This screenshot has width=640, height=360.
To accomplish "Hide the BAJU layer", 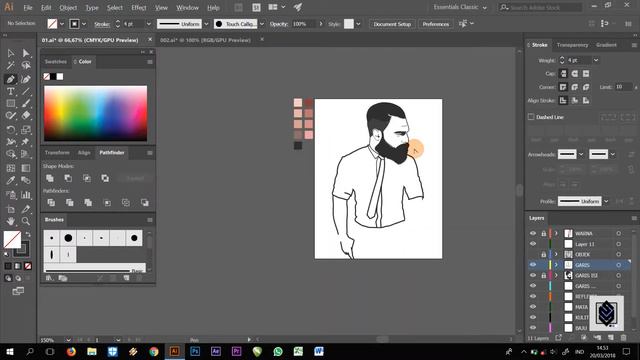I will (533, 328).
